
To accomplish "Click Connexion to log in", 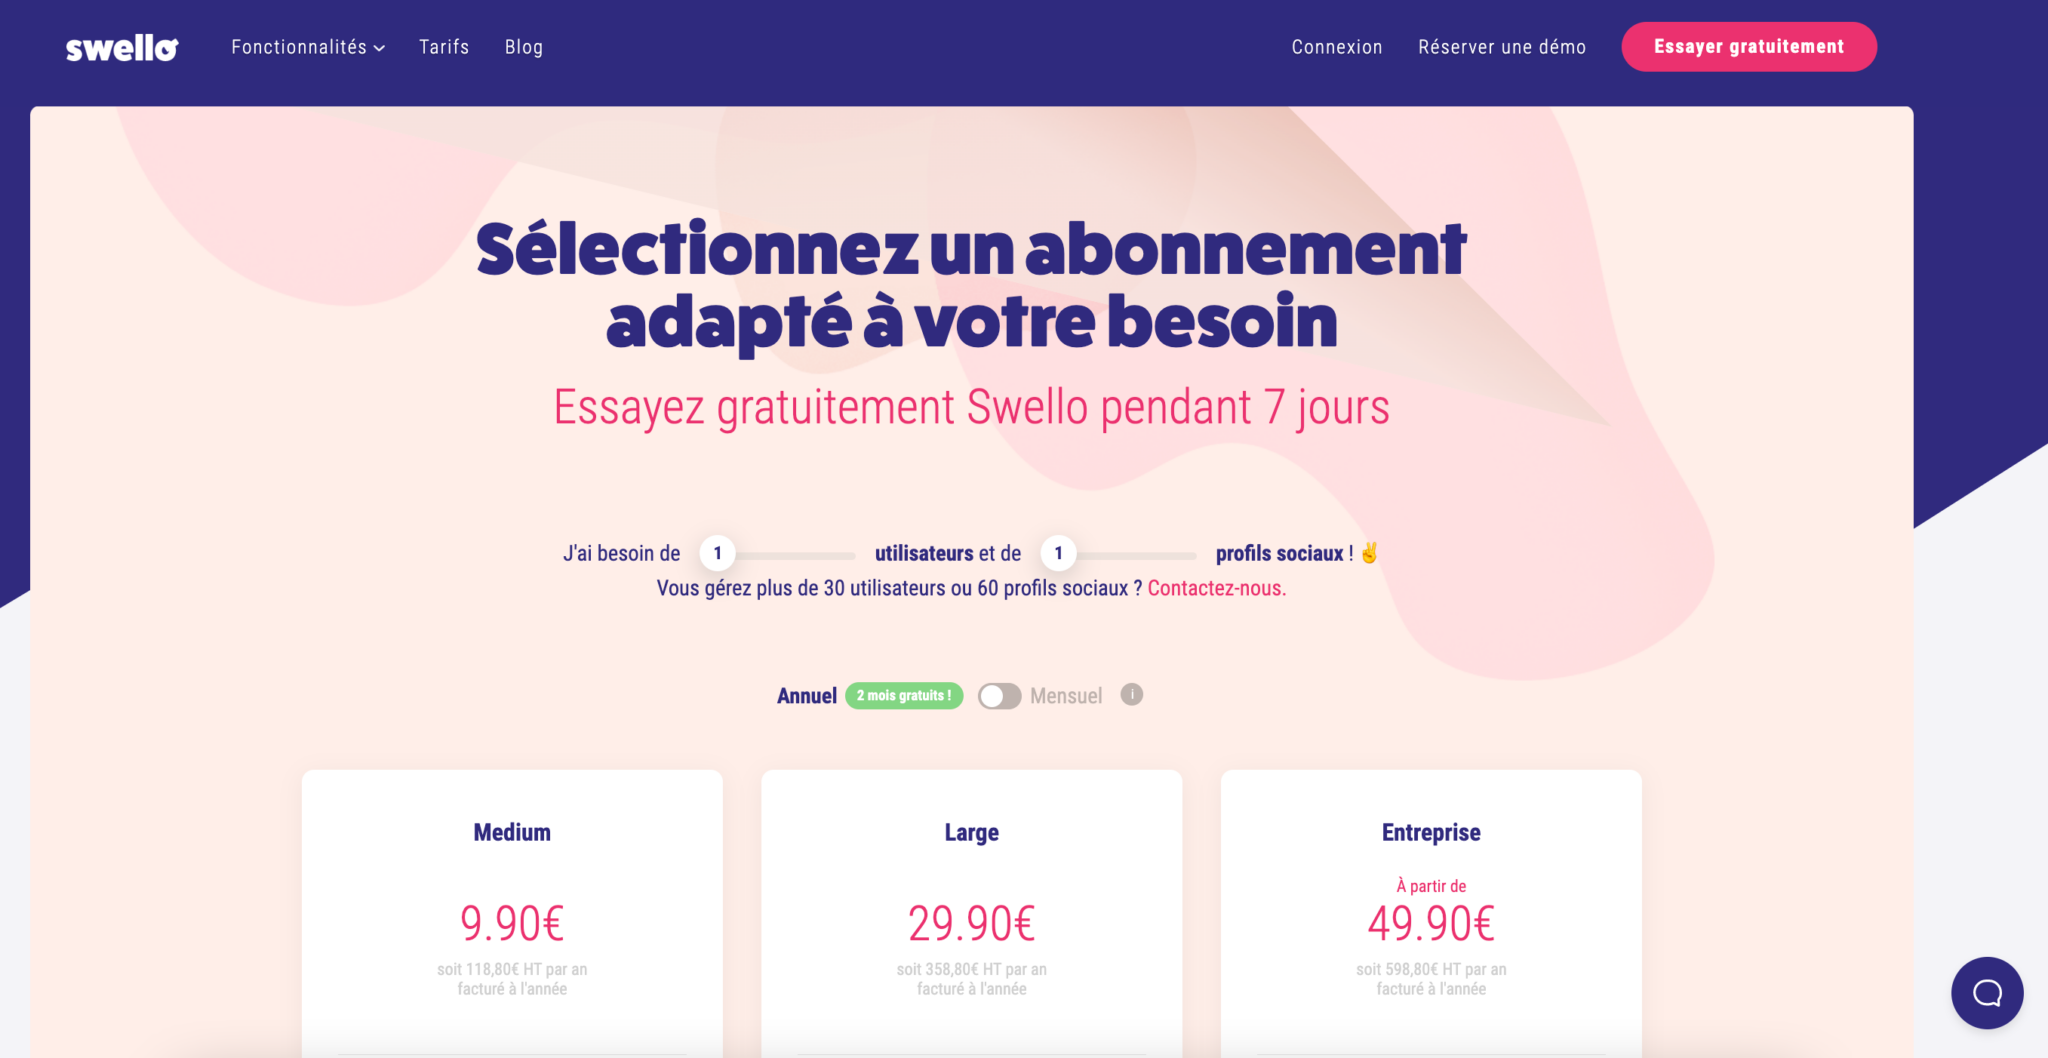I will coord(1336,46).
